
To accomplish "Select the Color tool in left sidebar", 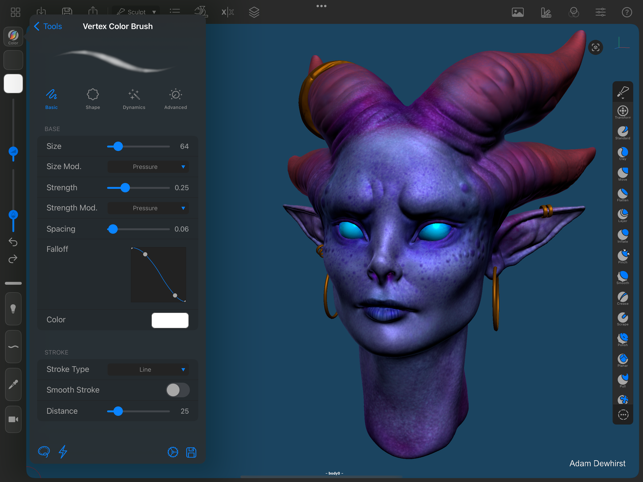I will point(13,37).
